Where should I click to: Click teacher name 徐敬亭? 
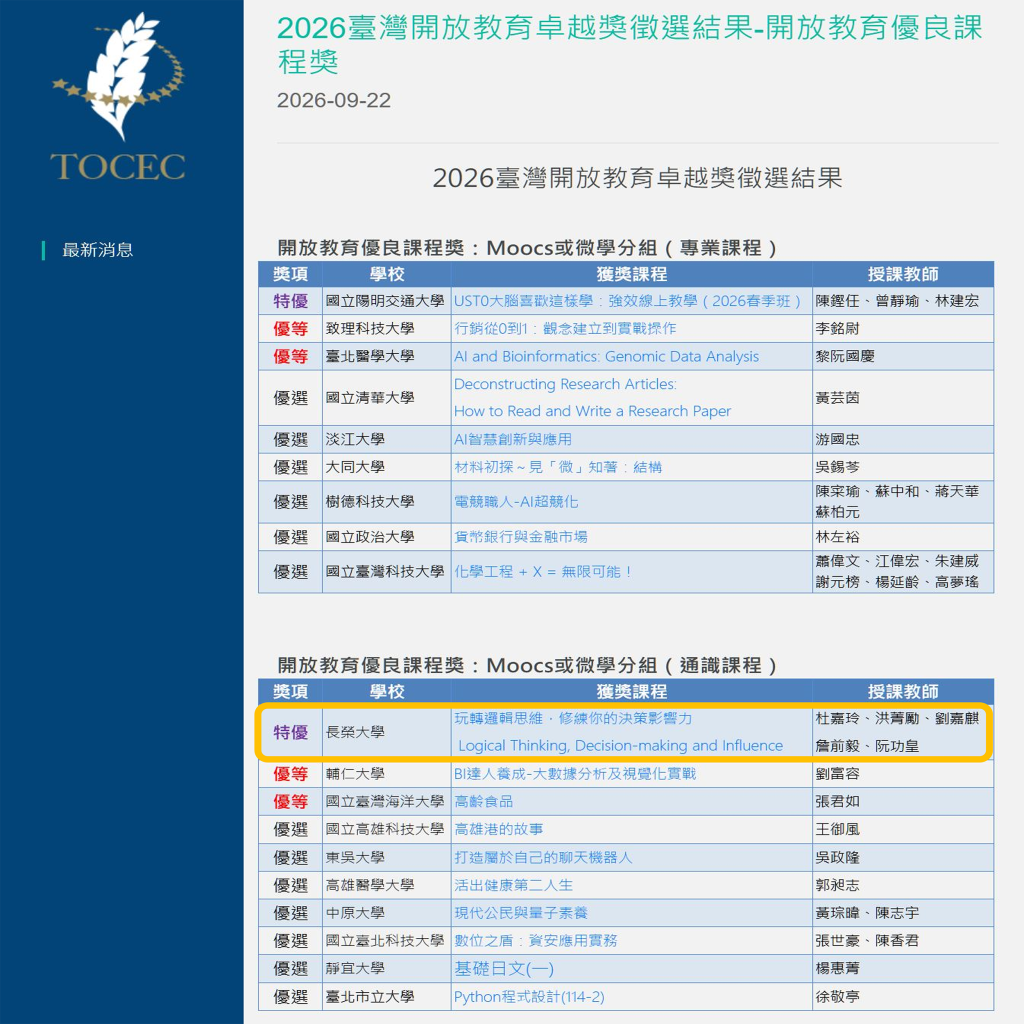pos(837,997)
